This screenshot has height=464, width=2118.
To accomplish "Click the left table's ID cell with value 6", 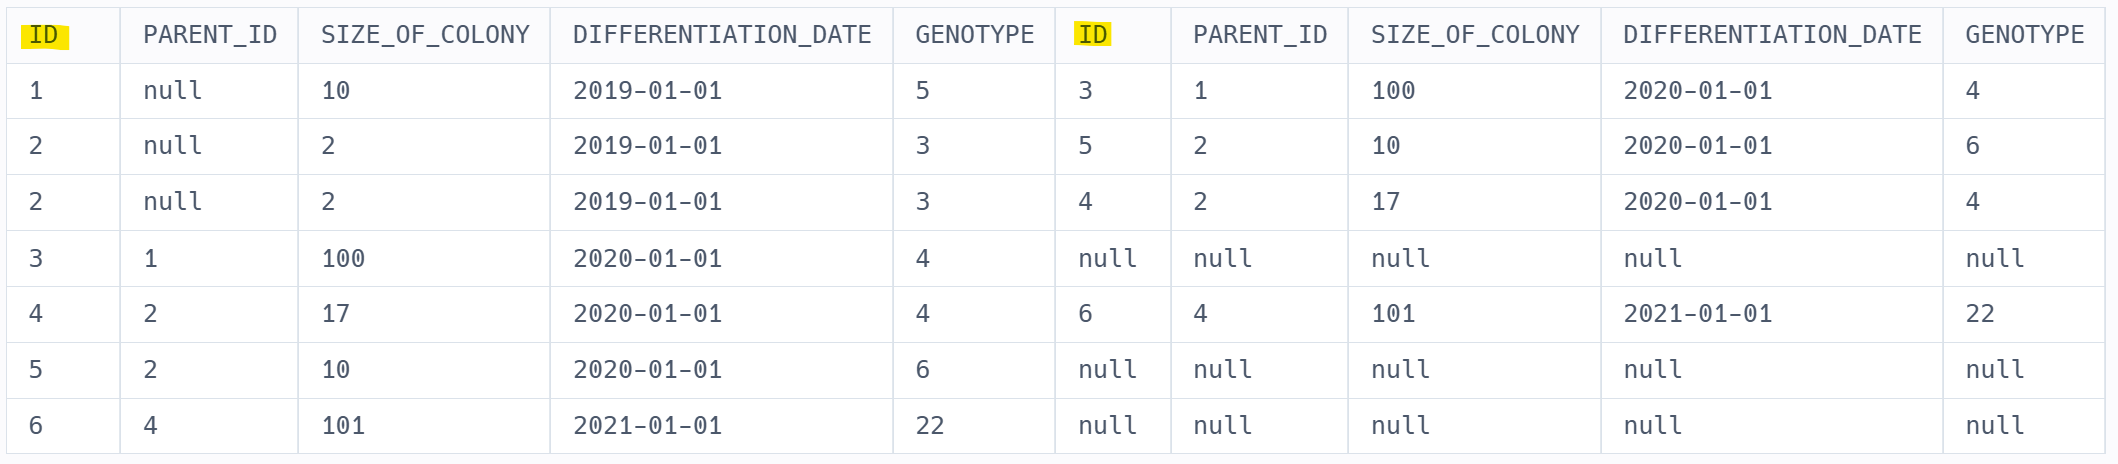I will (36, 426).
